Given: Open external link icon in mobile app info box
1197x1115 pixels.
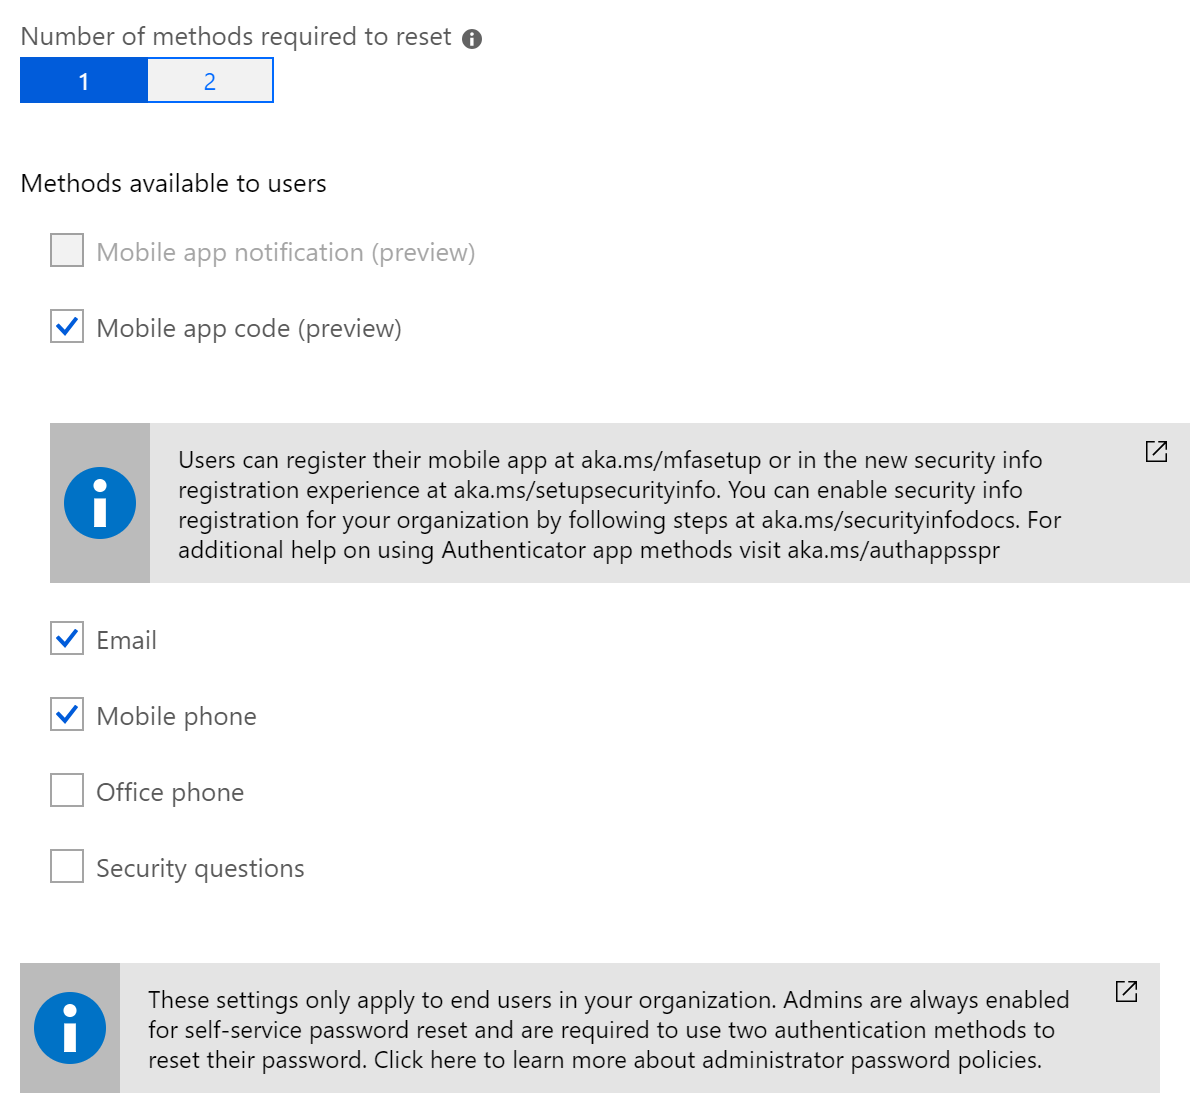Looking at the screenshot, I should pyautogui.click(x=1156, y=451).
